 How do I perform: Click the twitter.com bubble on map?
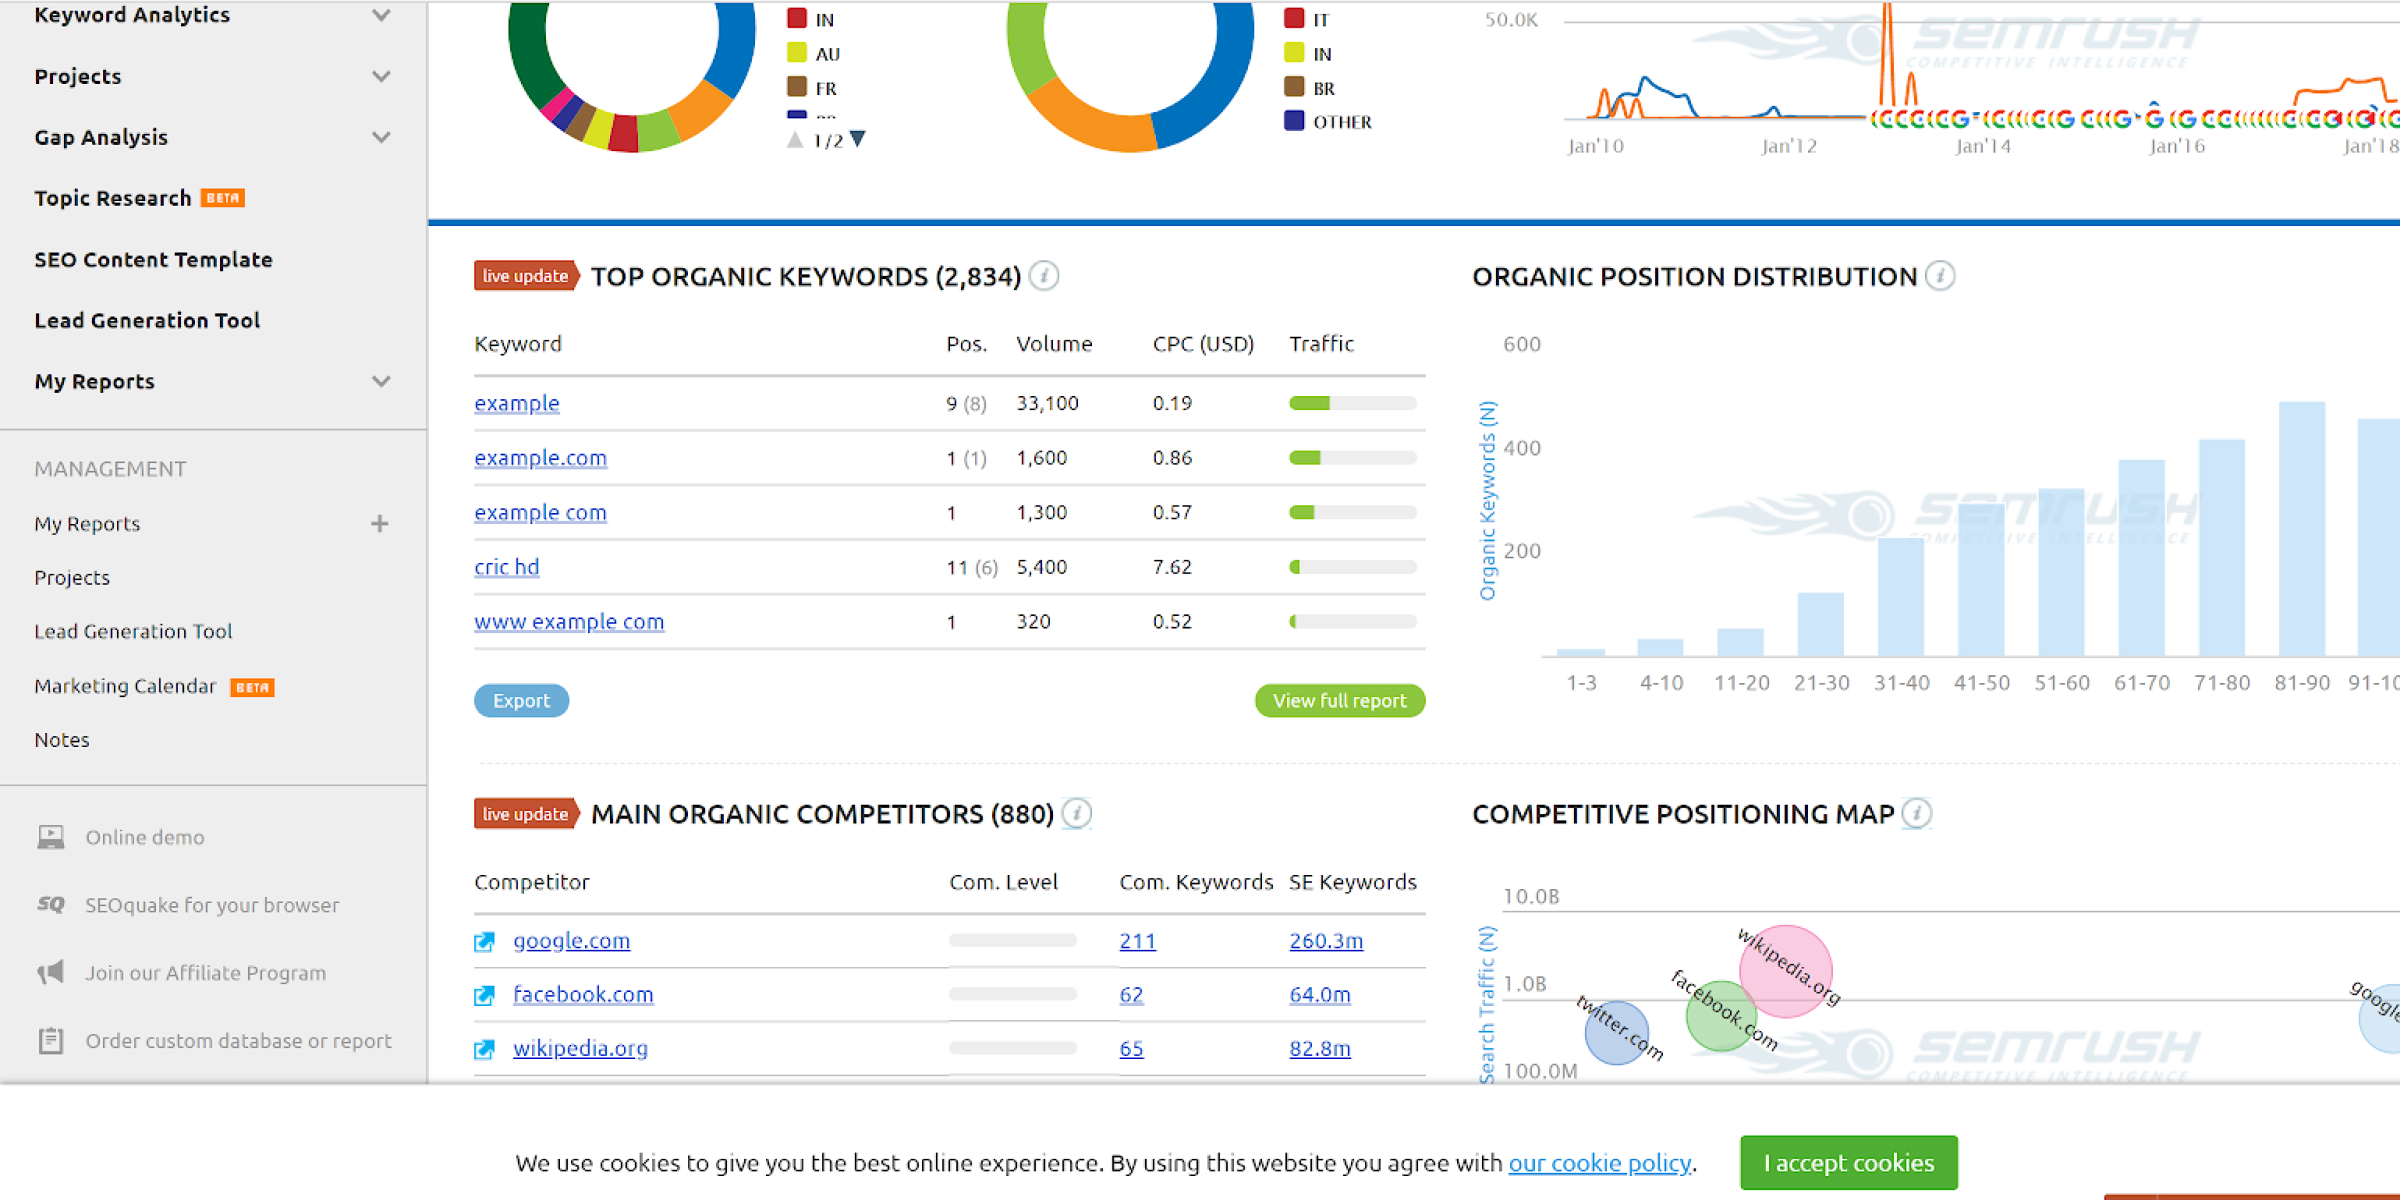(x=1617, y=1032)
